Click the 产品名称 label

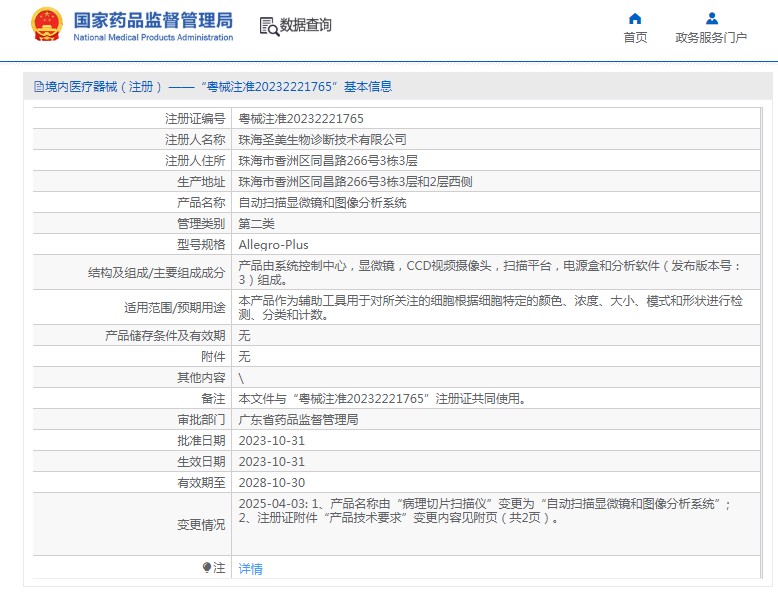pos(201,202)
